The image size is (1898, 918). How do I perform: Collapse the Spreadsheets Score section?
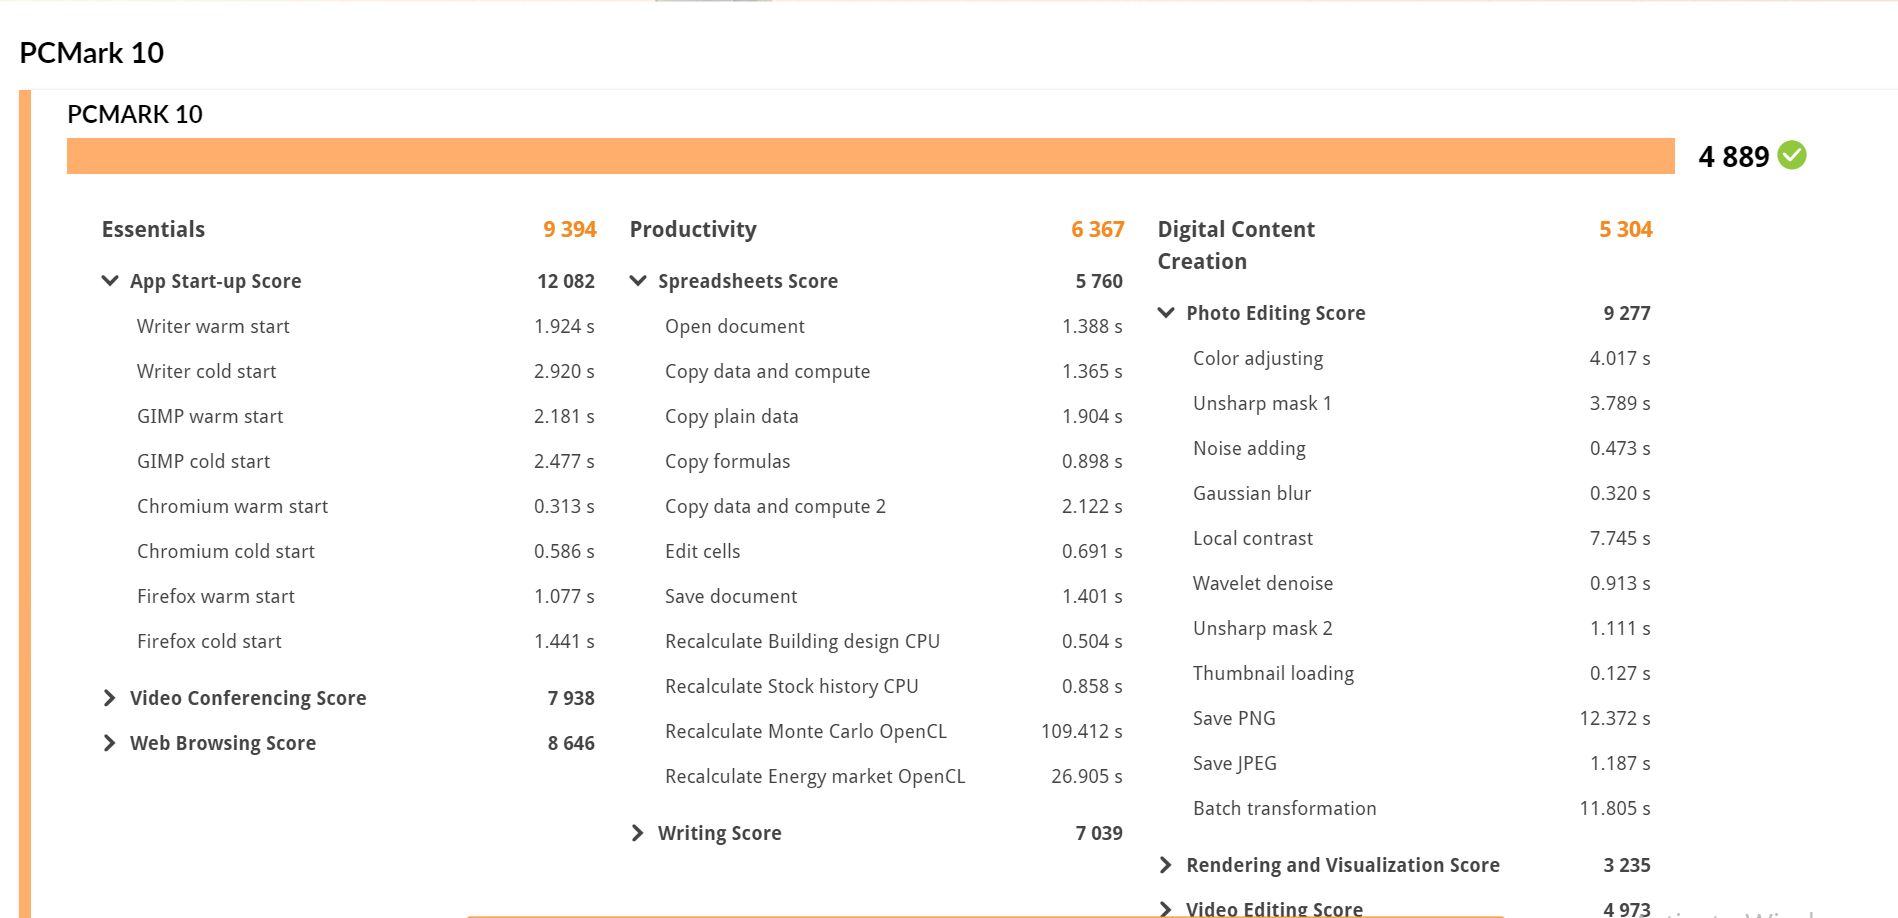(638, 281)
